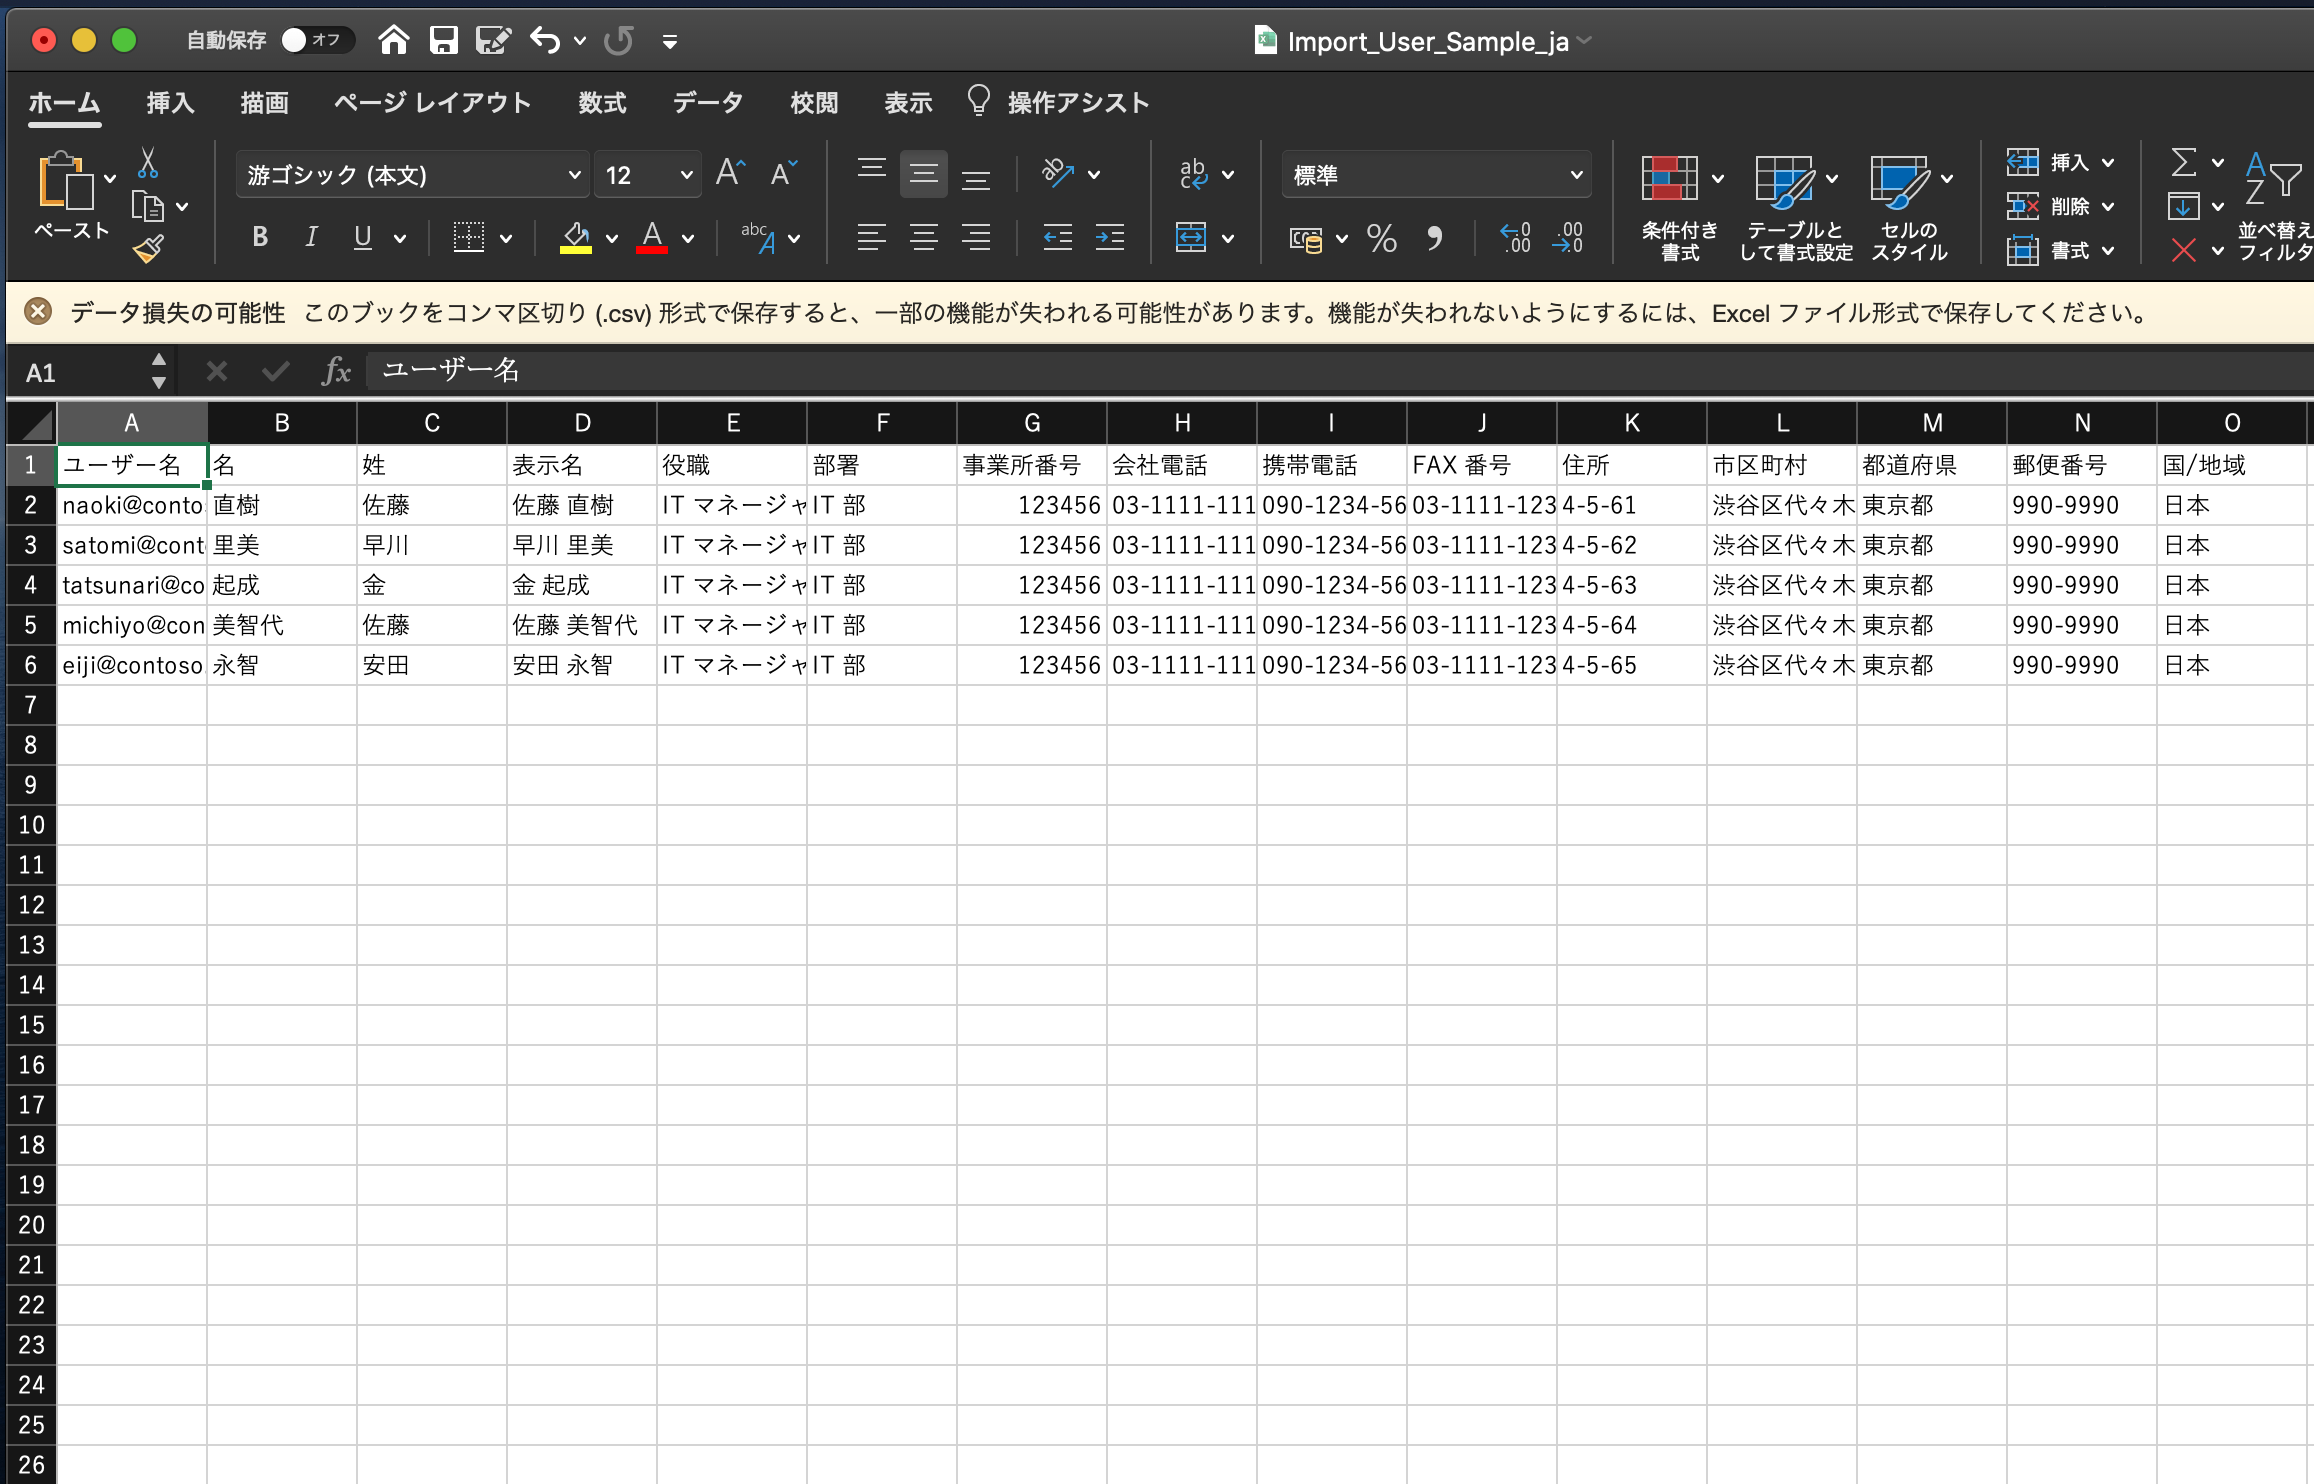Viewport: 2314px width, 1484px height.
Task: Open the font size dropdown
Action: (x=686, y=175)
